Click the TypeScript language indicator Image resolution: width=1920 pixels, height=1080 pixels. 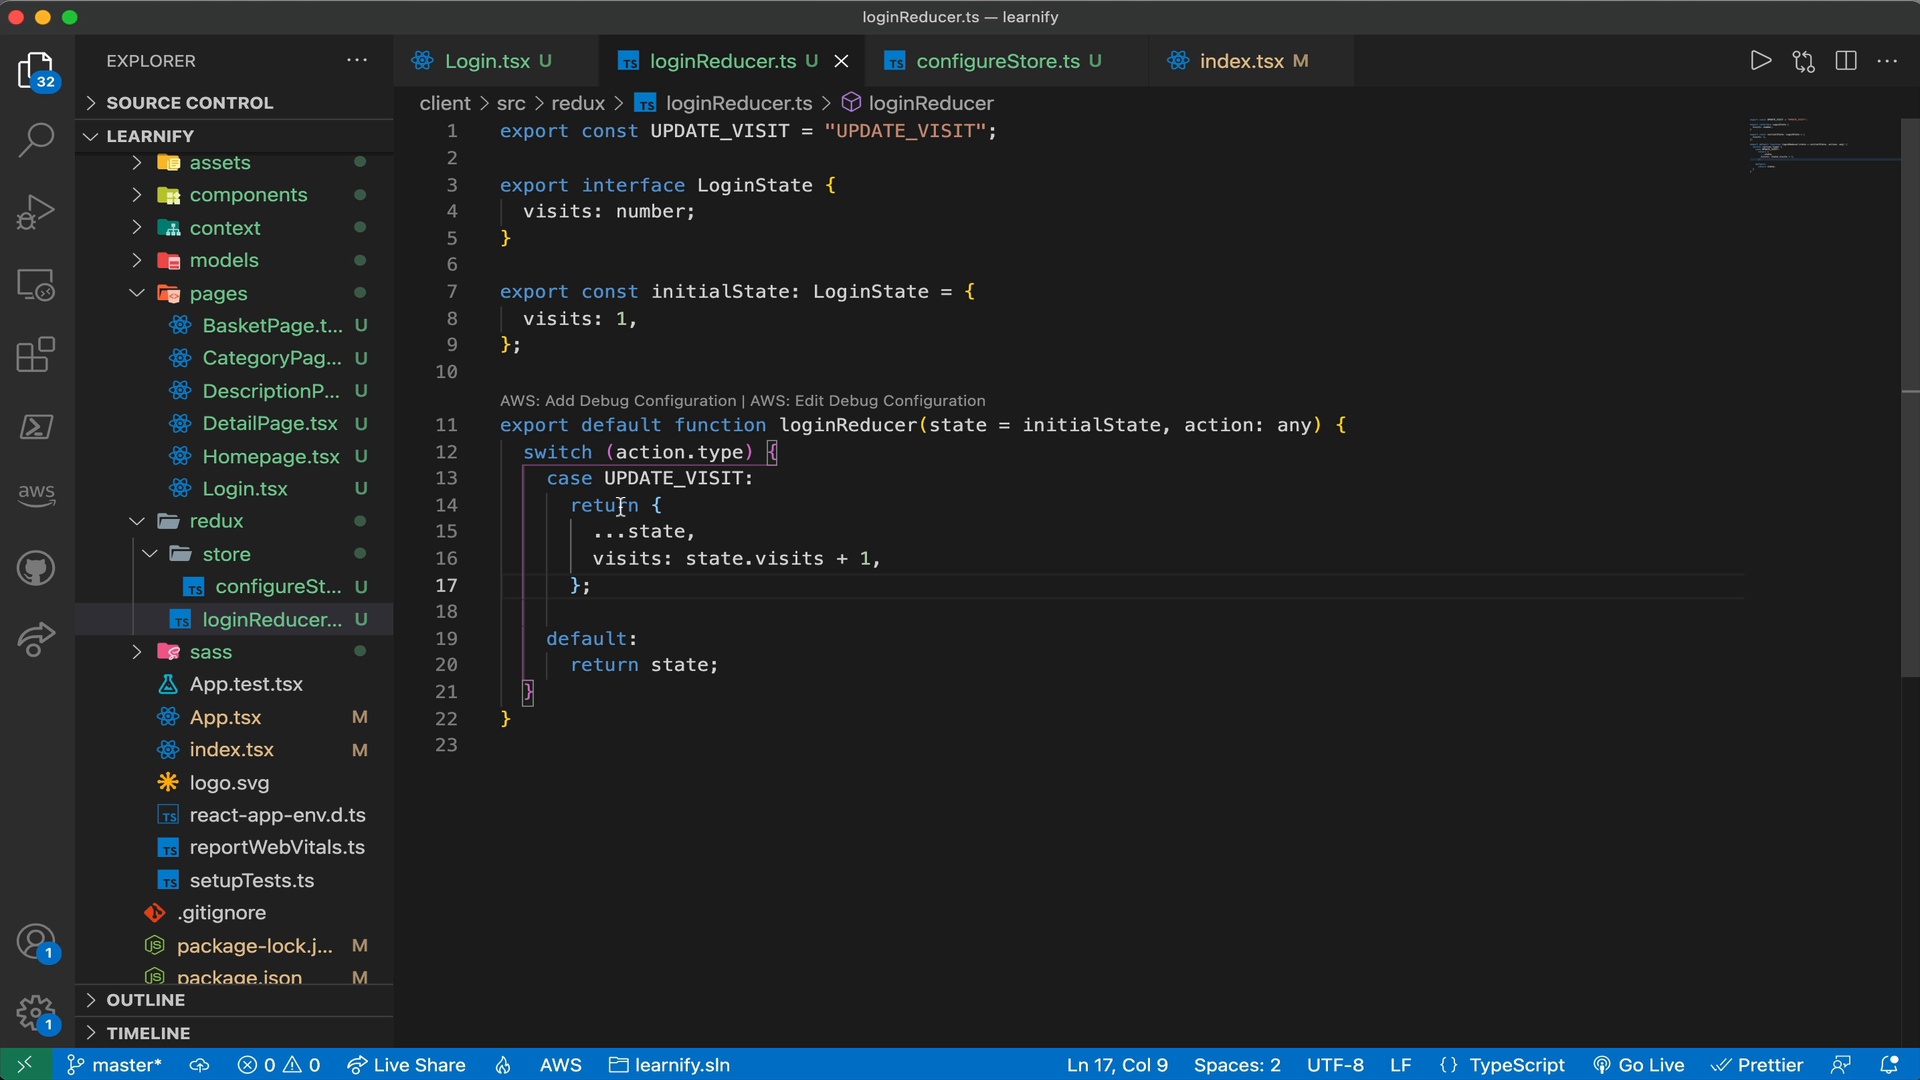click(x=1516, y=1064)
